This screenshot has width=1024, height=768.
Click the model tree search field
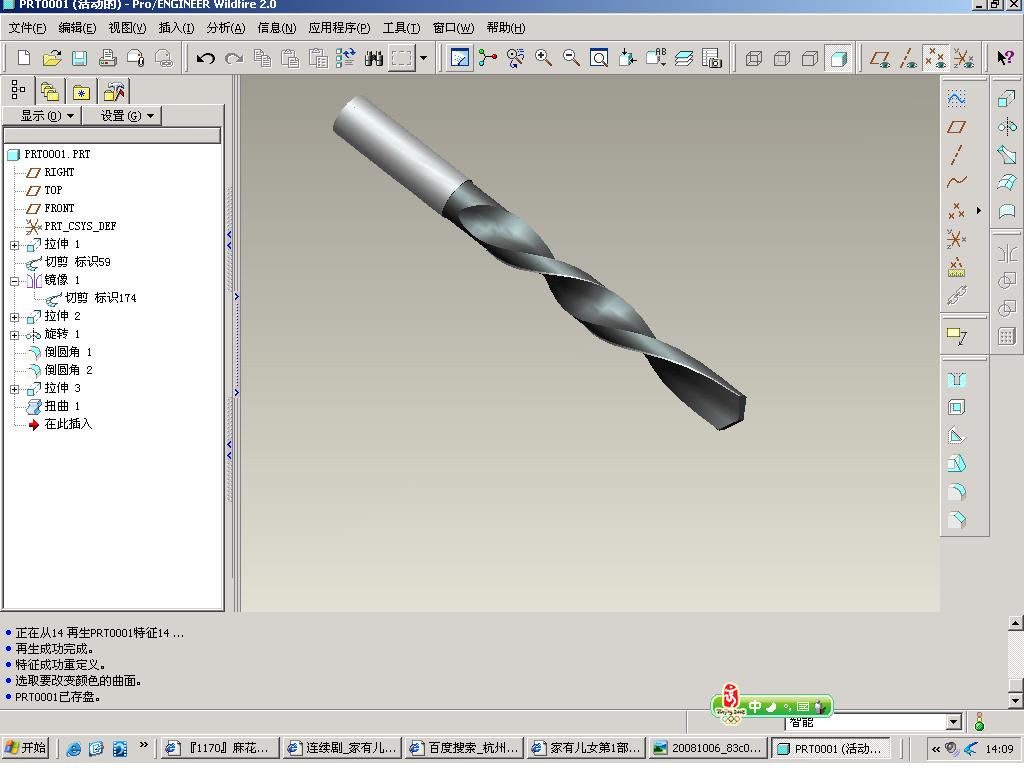(112, 135)
